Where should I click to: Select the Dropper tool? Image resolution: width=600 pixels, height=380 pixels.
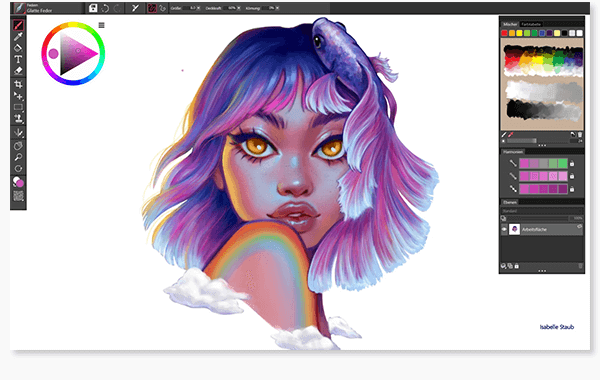point(18,36)
